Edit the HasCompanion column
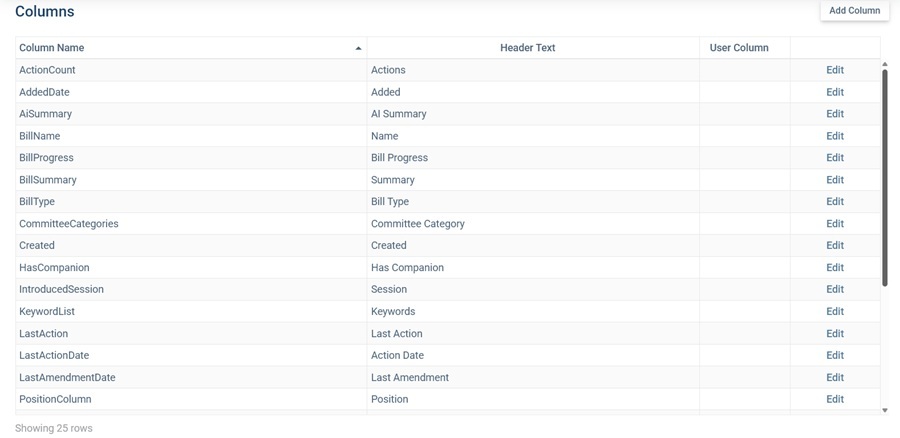The width and height of the screenshot is (900, 438). [x=835, y=268]
